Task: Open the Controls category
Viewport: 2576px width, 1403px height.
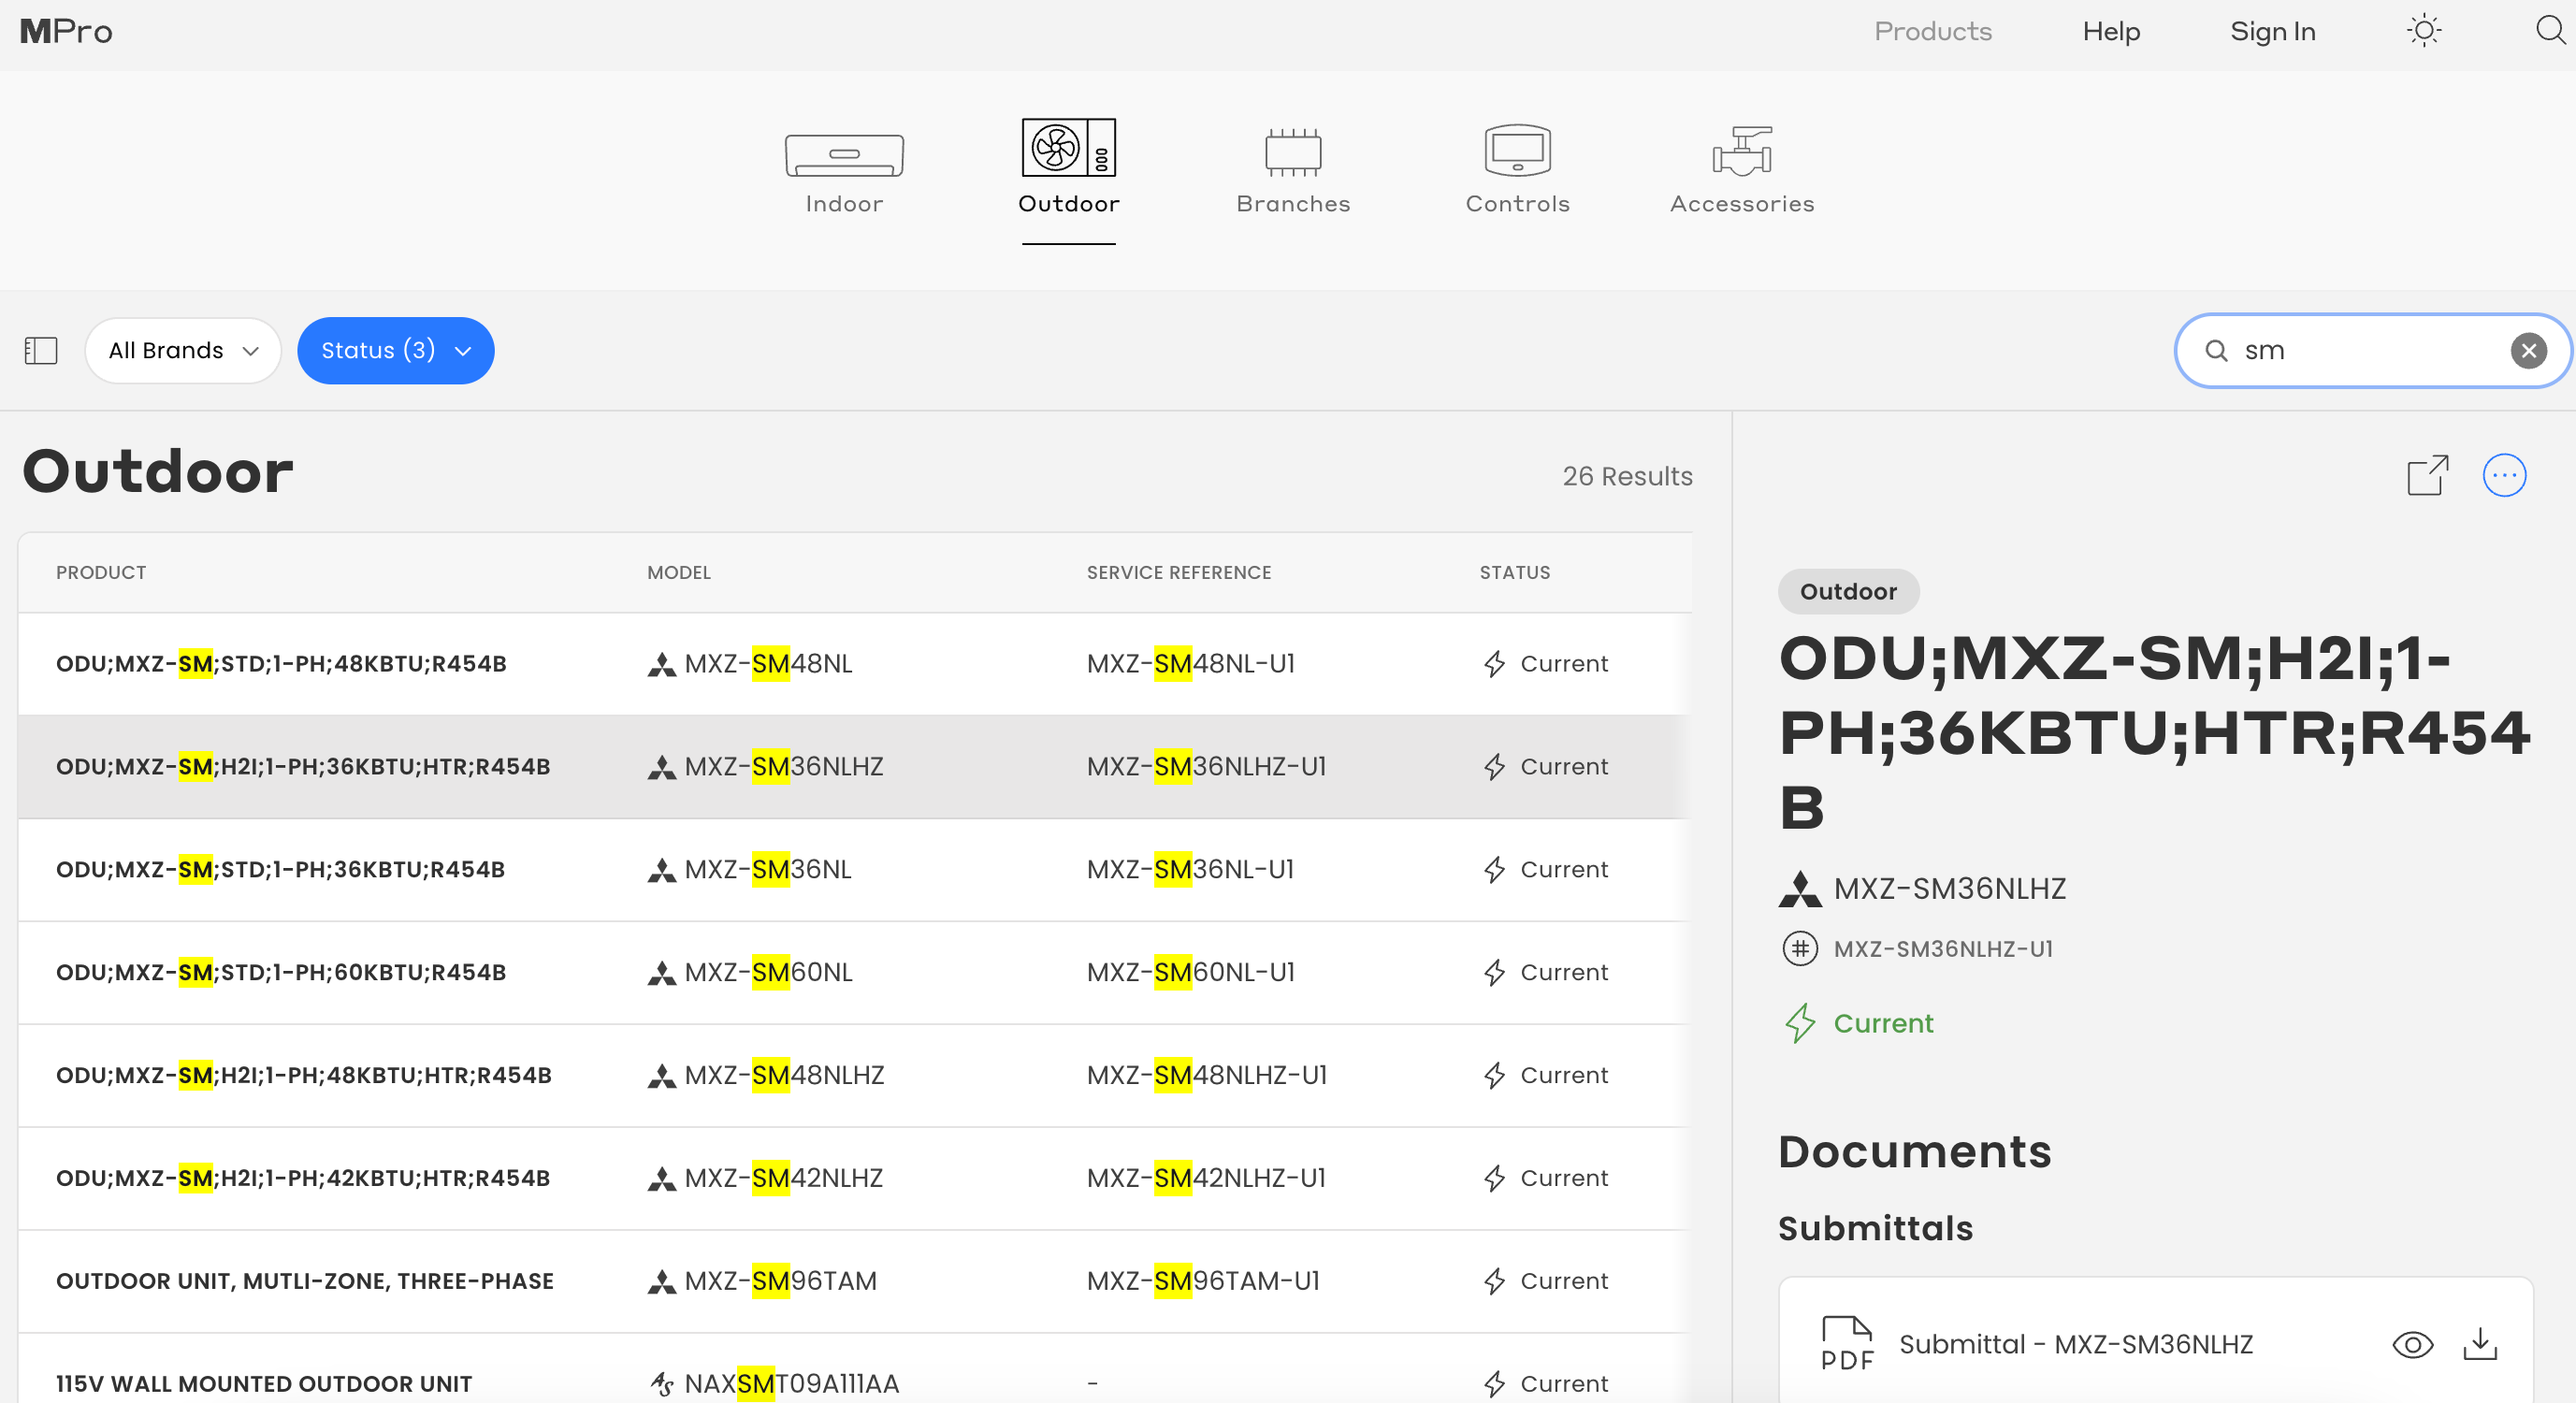Action: point(1516,168)
